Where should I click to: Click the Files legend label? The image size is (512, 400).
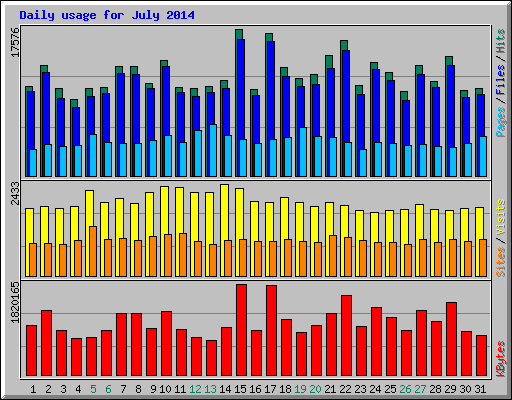[501, 80]
